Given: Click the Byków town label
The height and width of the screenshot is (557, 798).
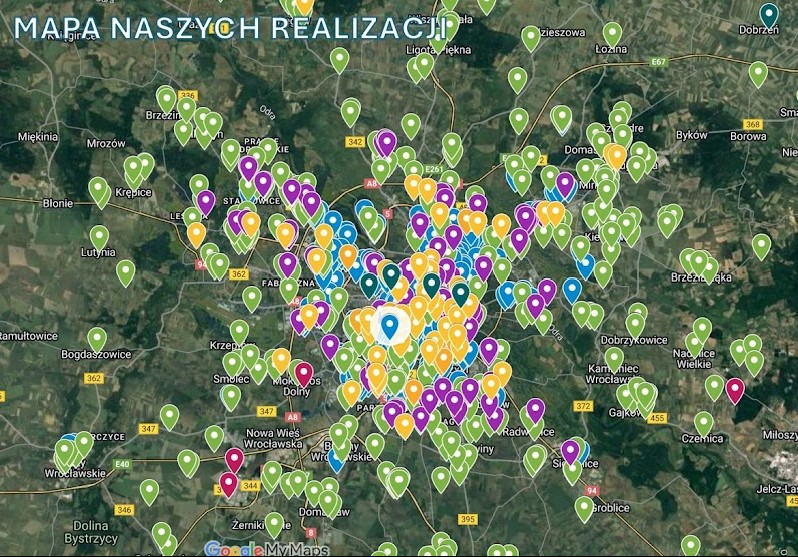Looking at the screenshot, I should (692, 135).
